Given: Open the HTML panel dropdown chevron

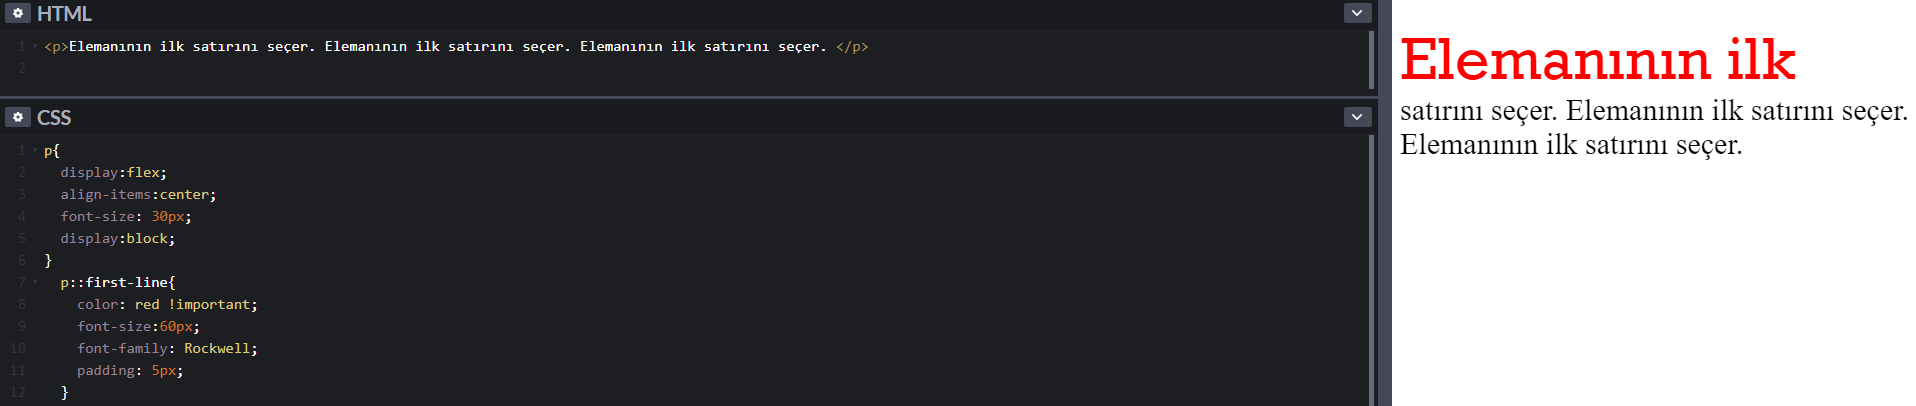Looking at the screenshot, I should 1356,13.
